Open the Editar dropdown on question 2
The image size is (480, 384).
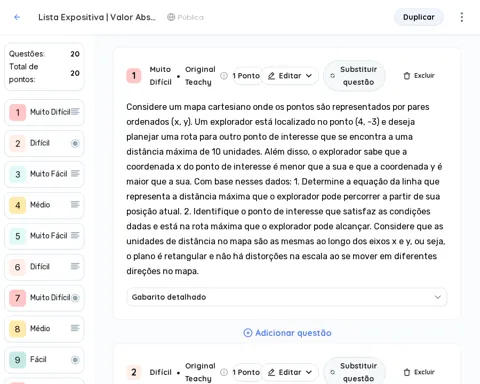click(x=289, y=372)
